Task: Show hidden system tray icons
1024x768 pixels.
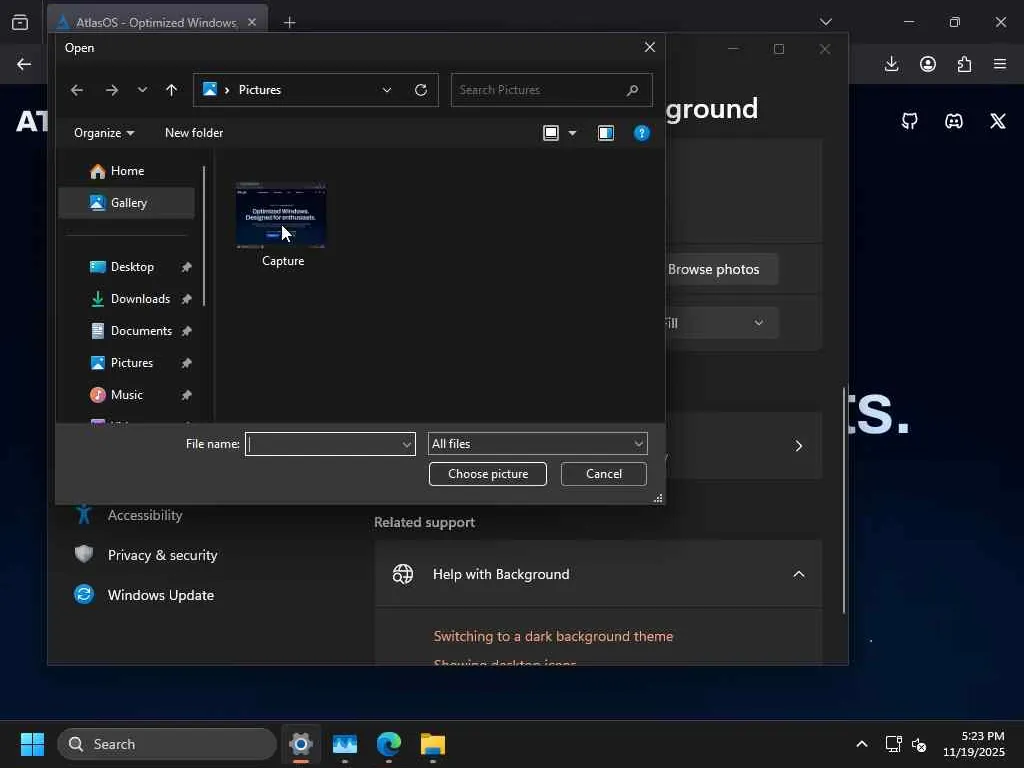Action: (x=861, y=744)
